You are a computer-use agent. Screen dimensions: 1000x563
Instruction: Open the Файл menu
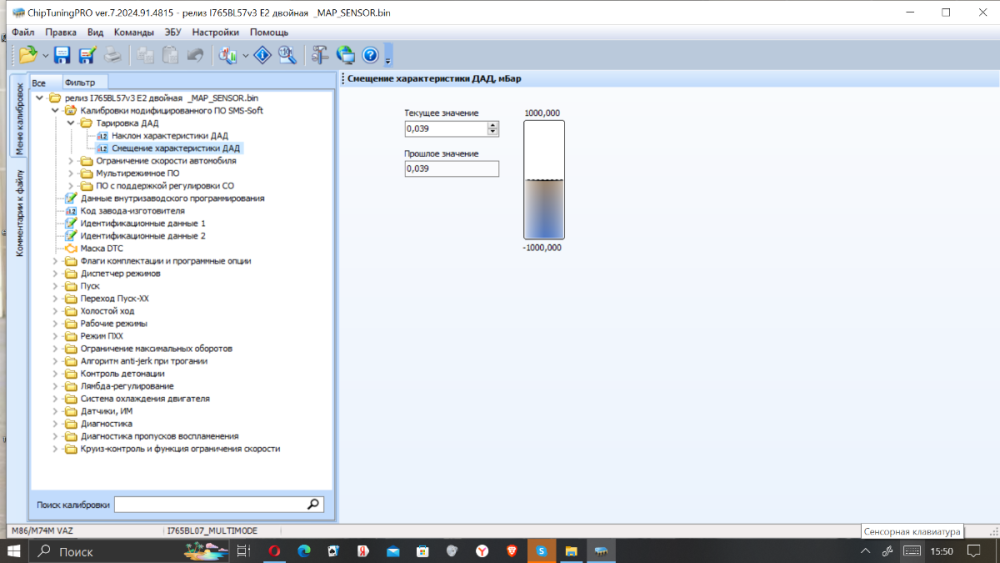(23, 32)
